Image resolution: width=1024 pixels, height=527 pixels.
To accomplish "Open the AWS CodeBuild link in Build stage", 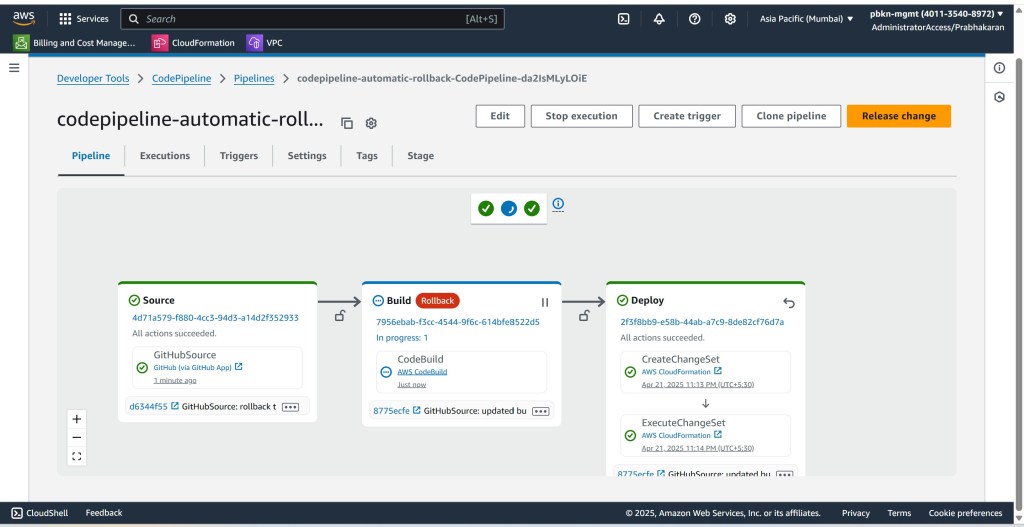I will pos(422,372).
